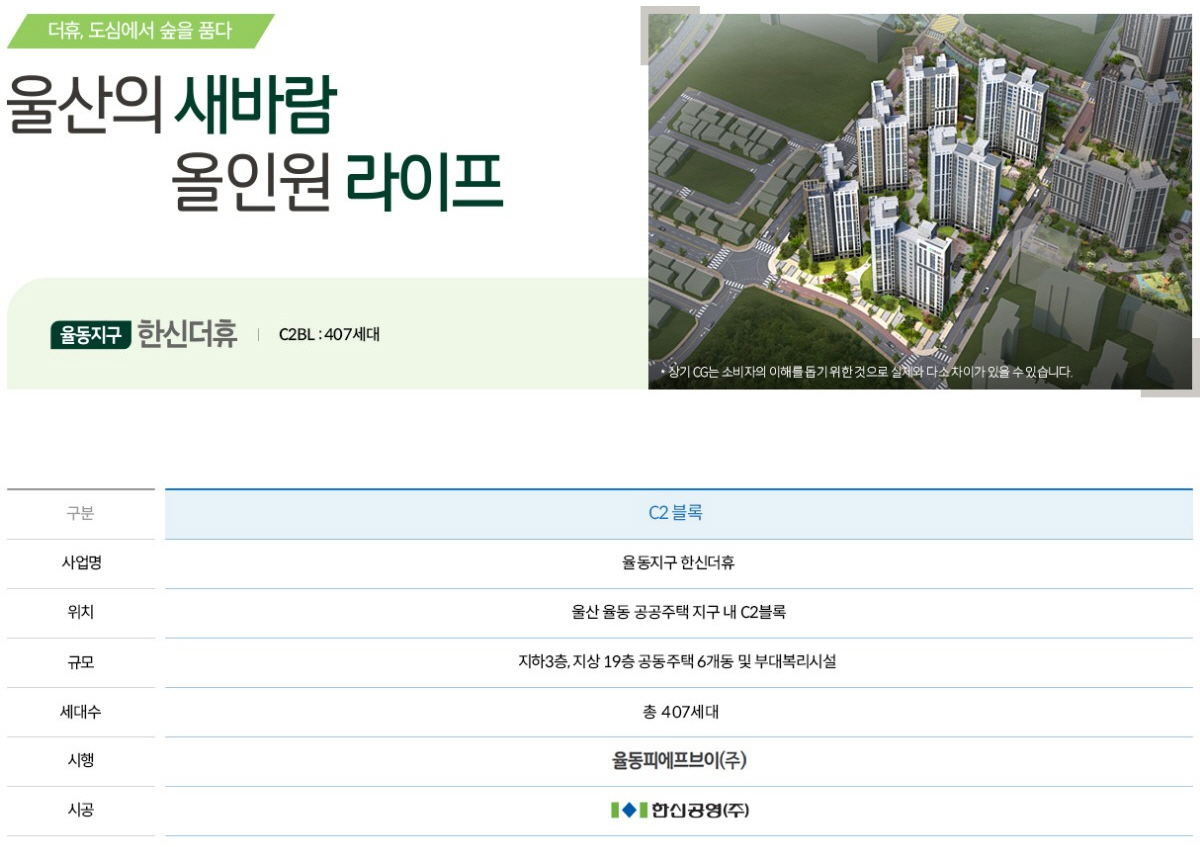Select the headline '울산의 새바람'
Image resolution: width=1200 pixels, height=847 pixels.
[x=172, y=103]
